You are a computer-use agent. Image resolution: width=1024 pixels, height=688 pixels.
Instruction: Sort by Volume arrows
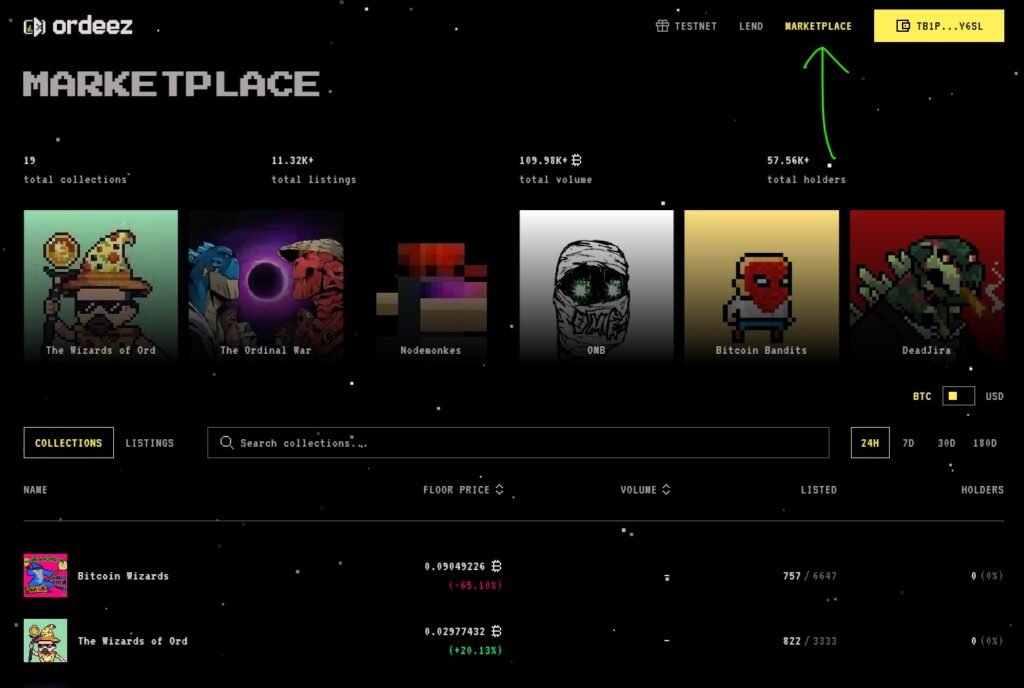(666, 489)
